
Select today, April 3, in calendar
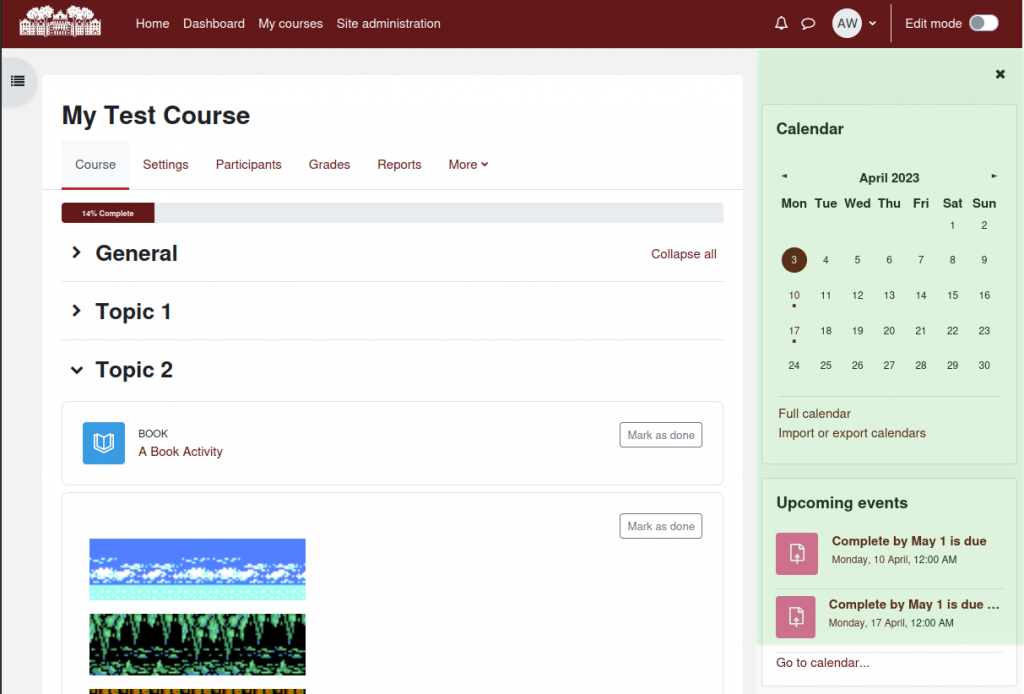(794, 260)
